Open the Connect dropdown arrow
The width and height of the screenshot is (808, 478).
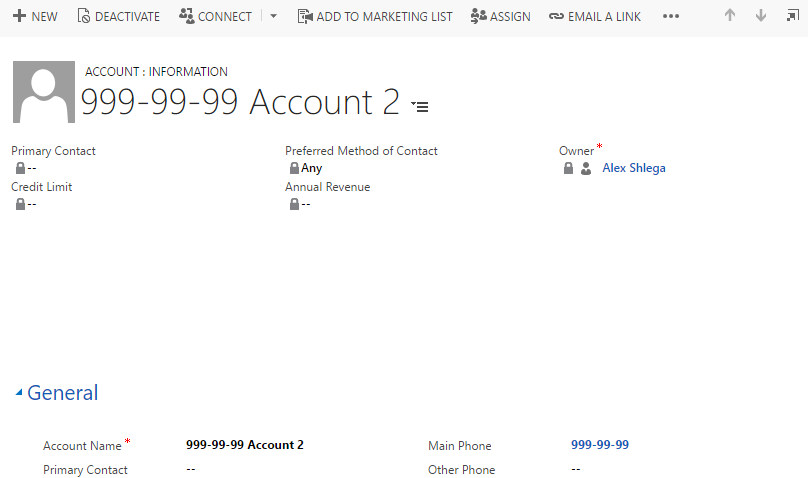click(274, 16)
